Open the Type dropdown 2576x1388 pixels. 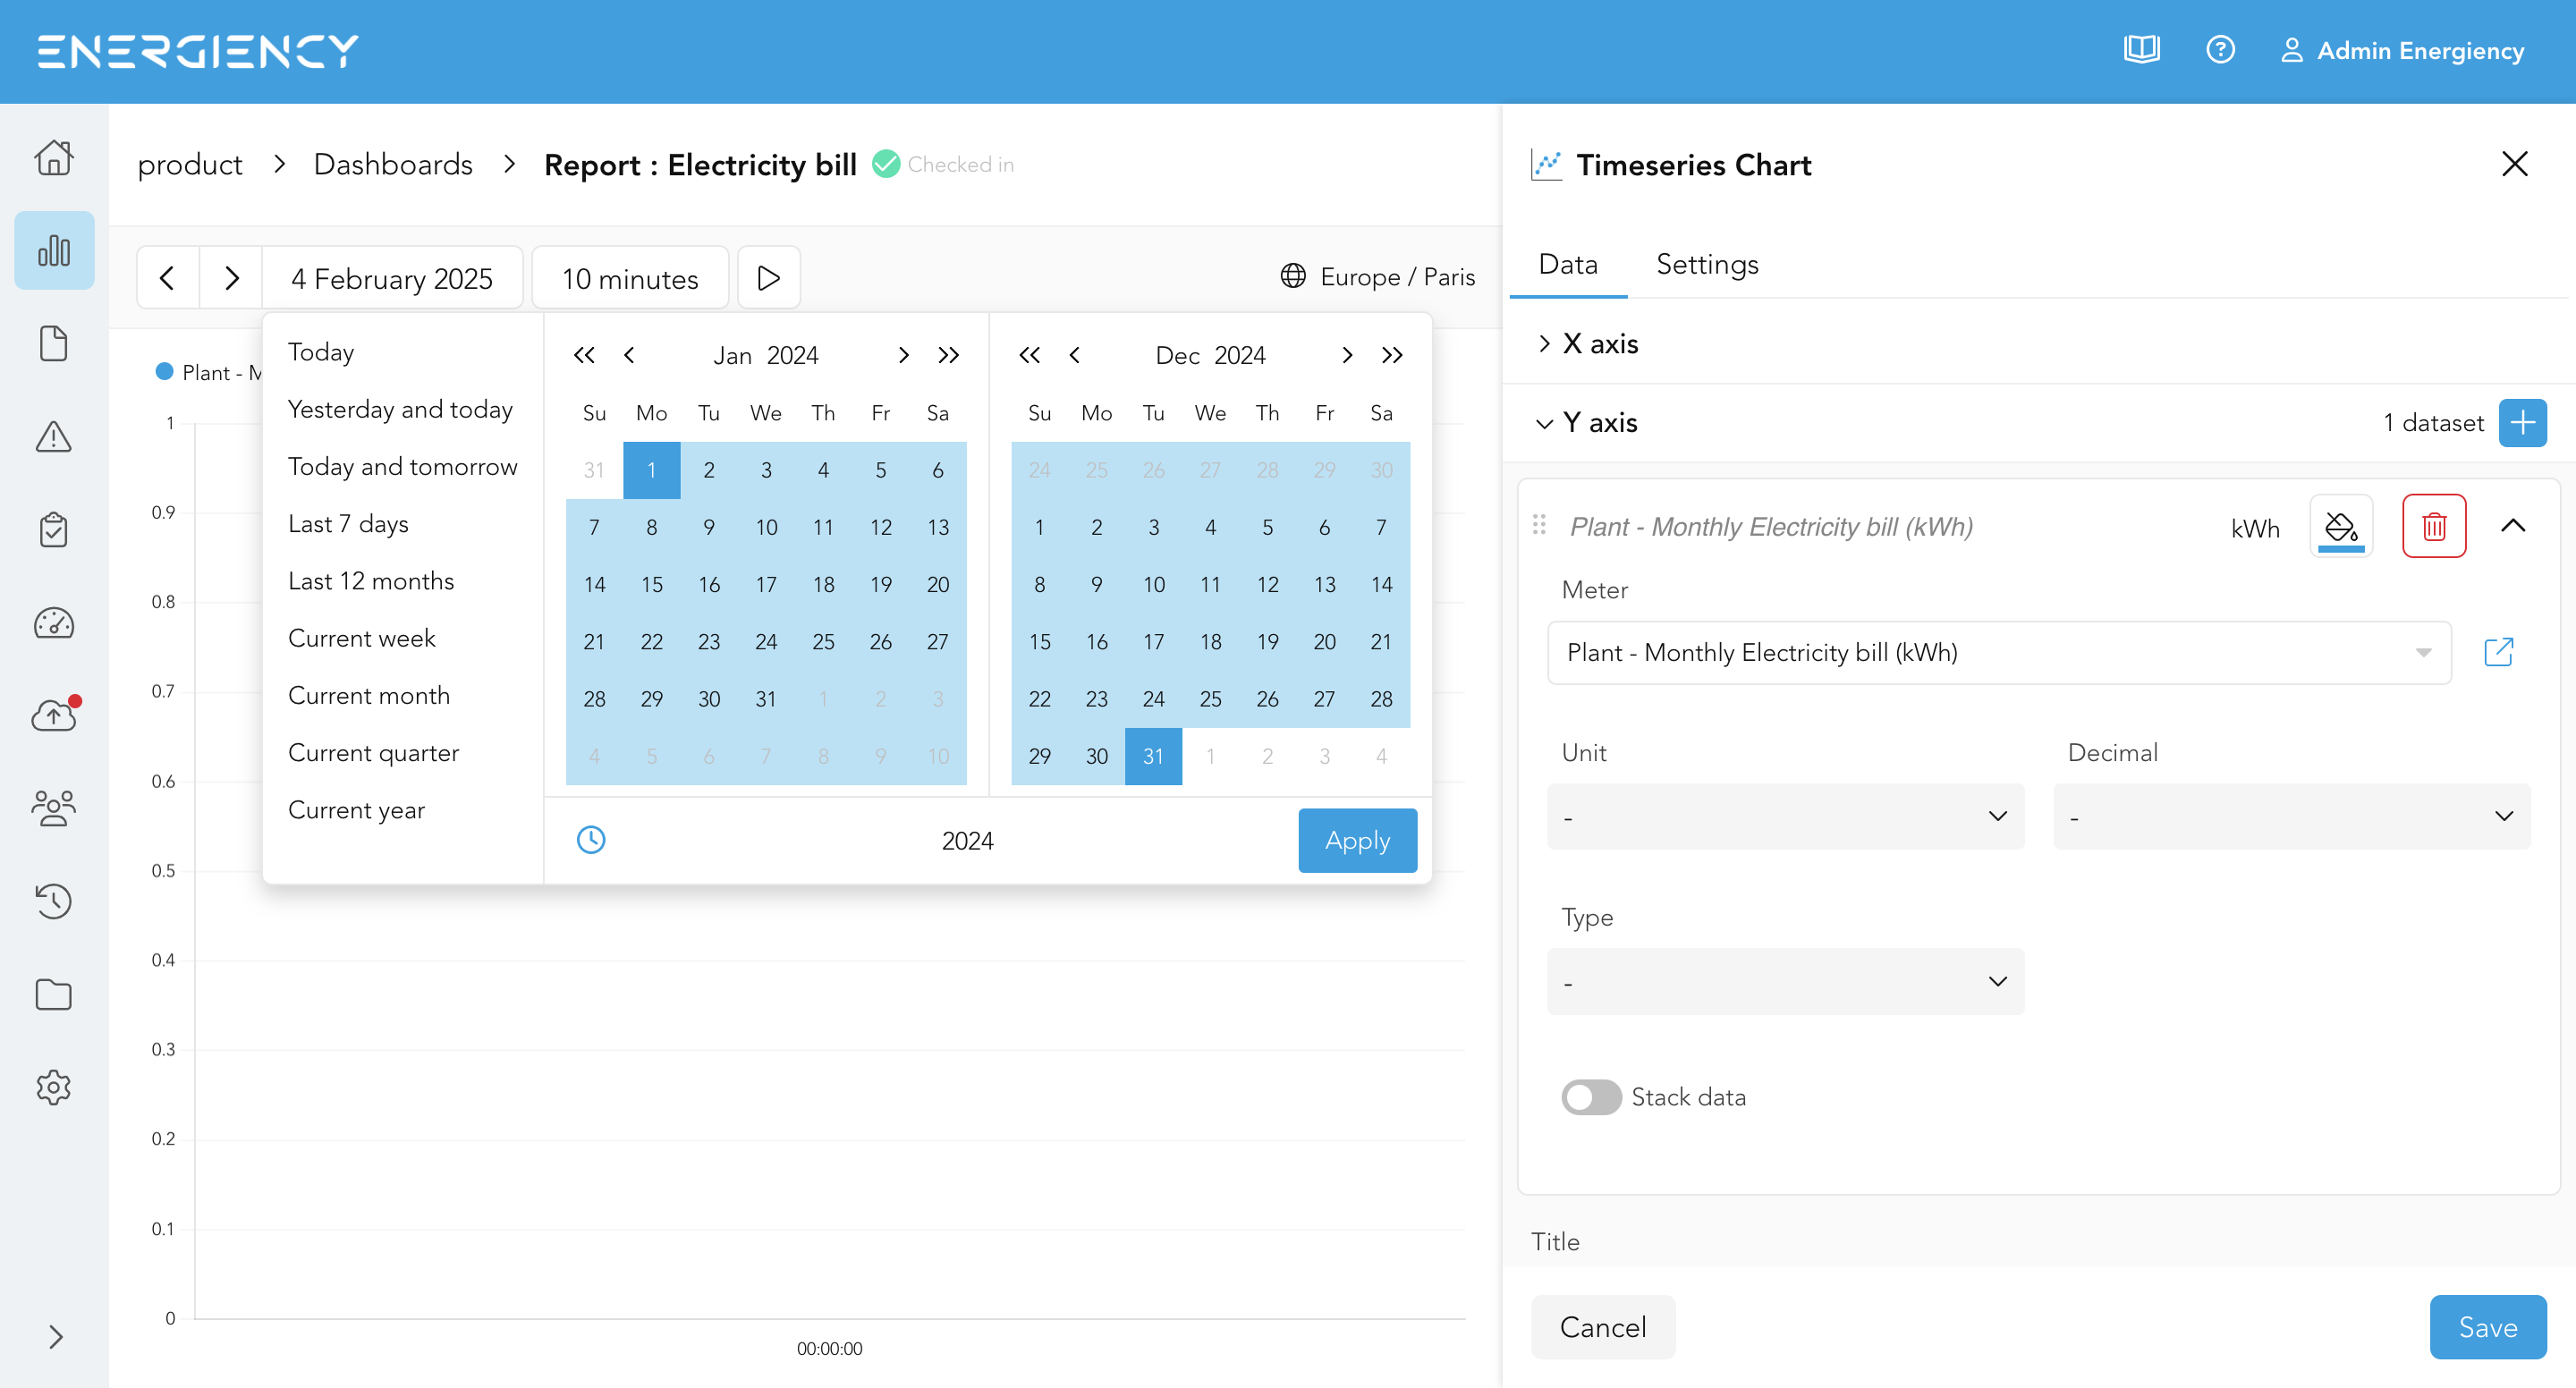[1785, 981]
